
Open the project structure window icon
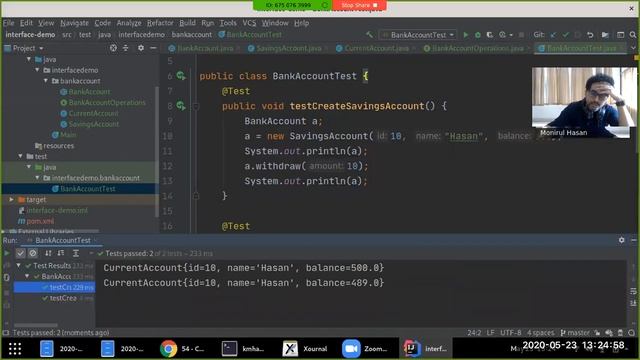coord(620,35)
